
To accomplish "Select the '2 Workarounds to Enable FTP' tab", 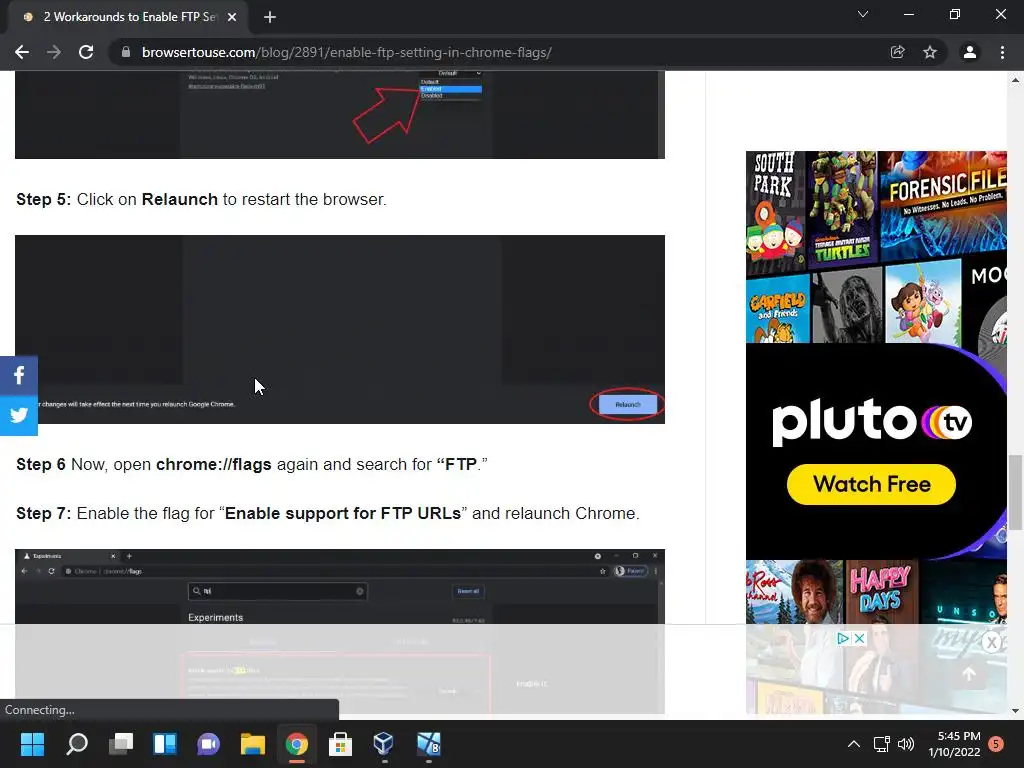I will pos(129,17).
